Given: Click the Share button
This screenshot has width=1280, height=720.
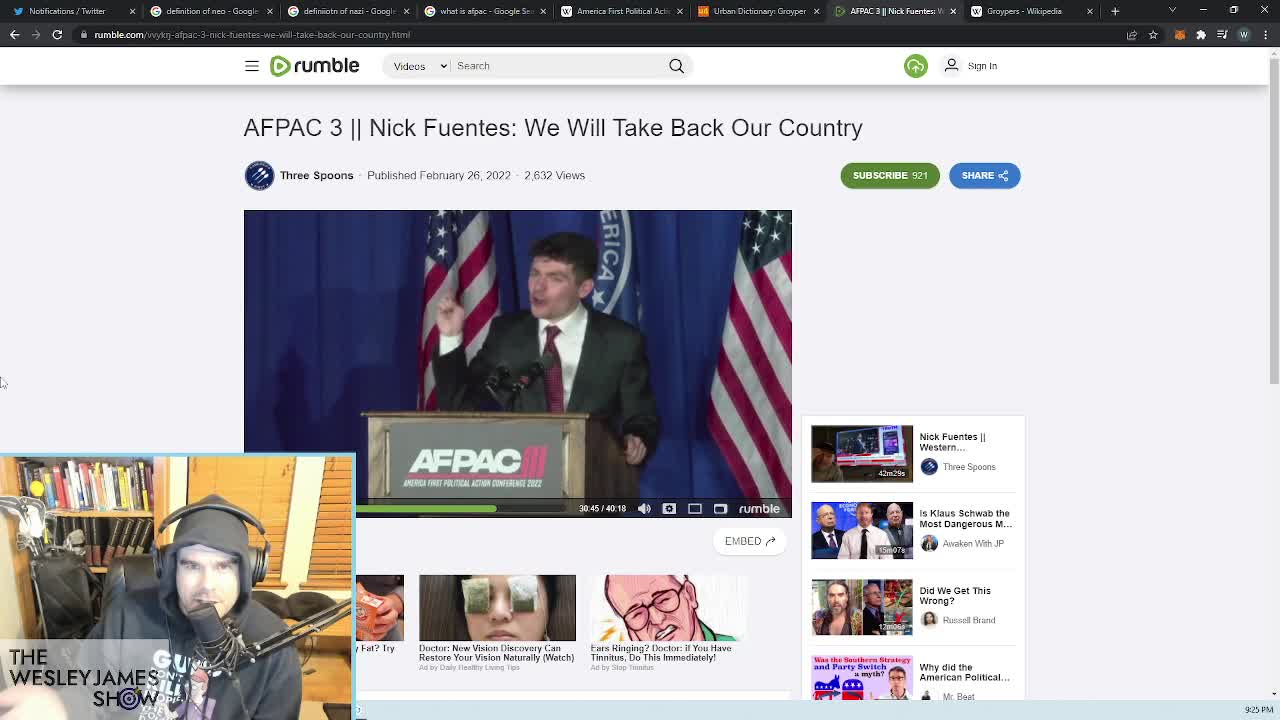Looking at the screenshot, I should pos(984,175).
